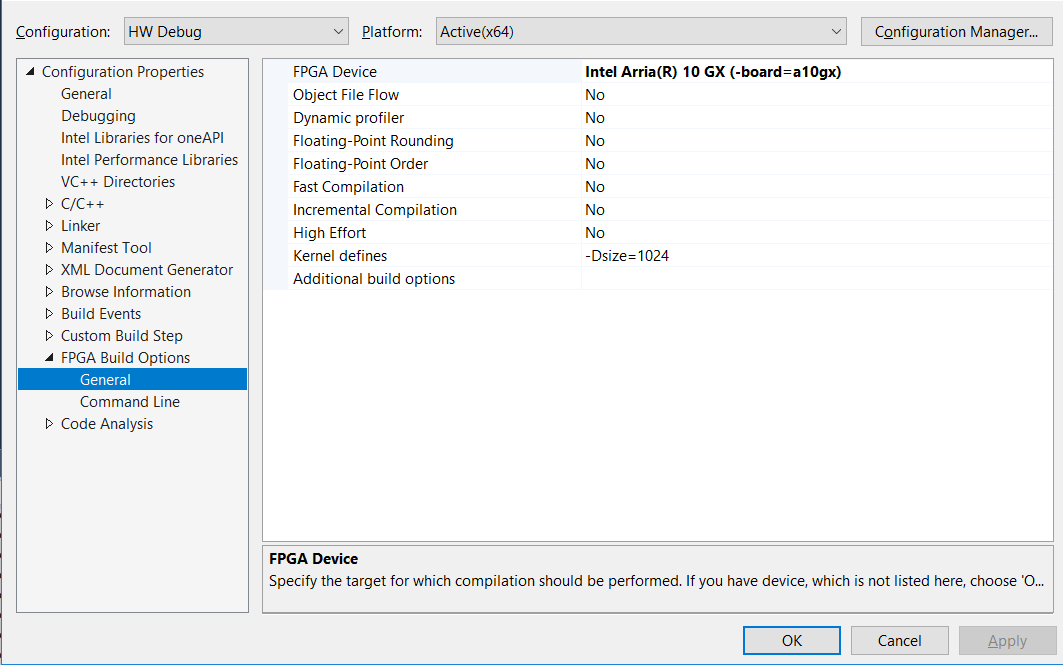Image resolution: width=1063 pixels, height=665 pixels.
Task: Open the Configuration dropdown
Action: pyautogui.click(x=236, y=32)
